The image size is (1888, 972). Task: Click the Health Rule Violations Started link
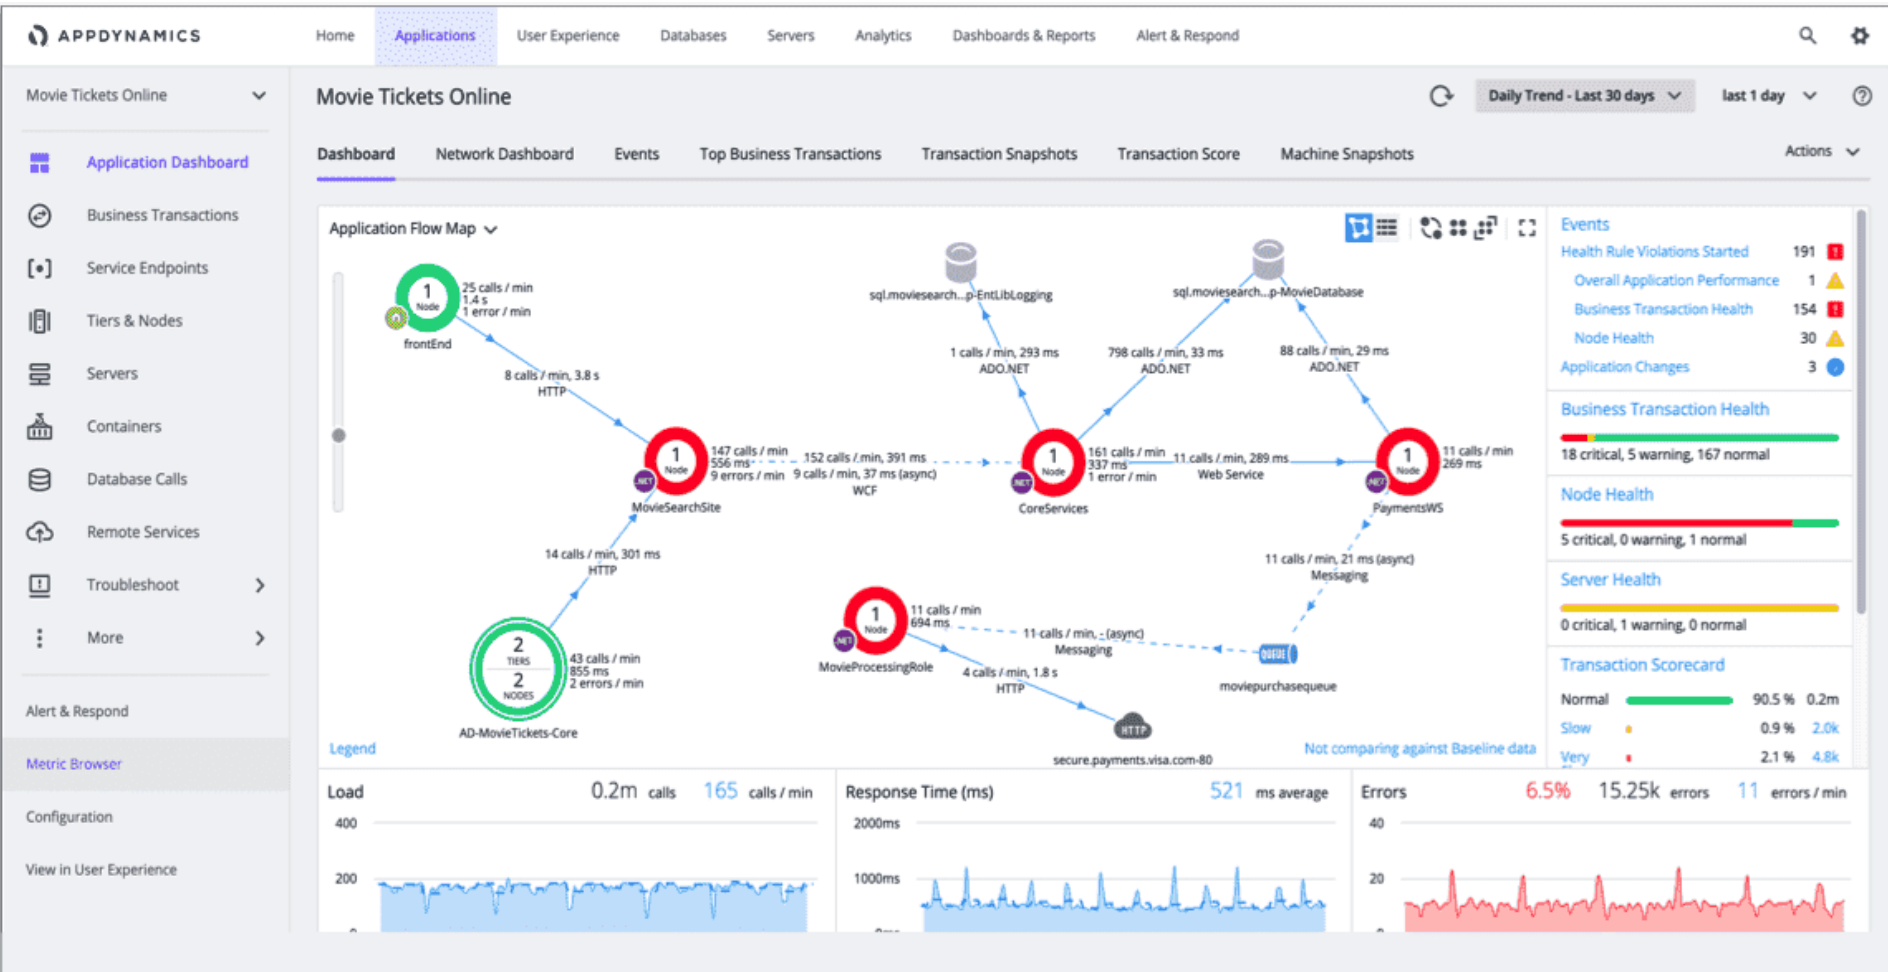coord(1654,252)
